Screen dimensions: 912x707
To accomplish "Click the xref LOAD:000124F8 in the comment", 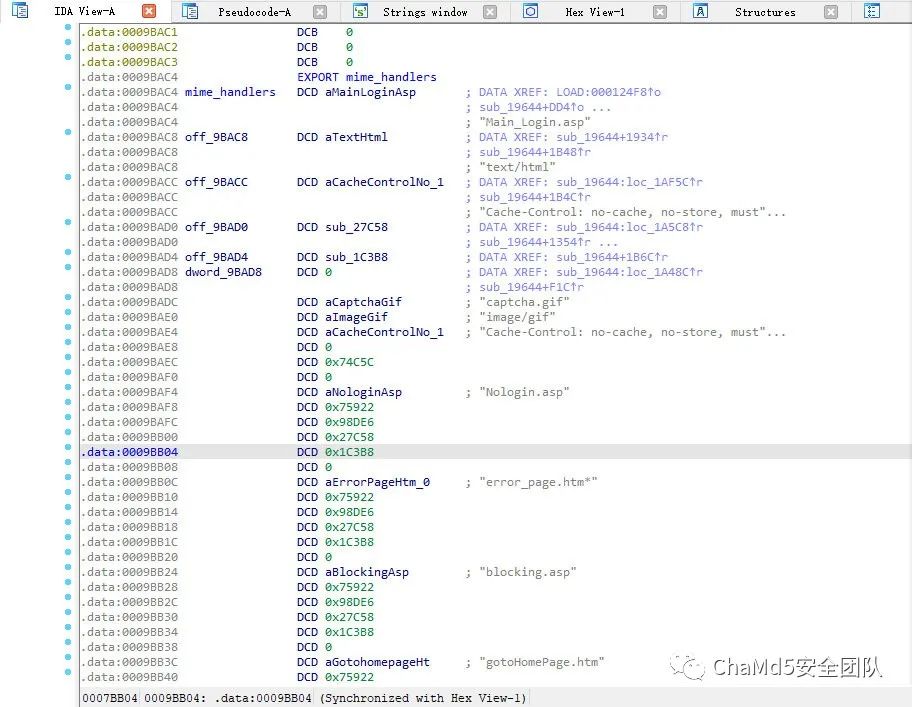I will (608, 92).
